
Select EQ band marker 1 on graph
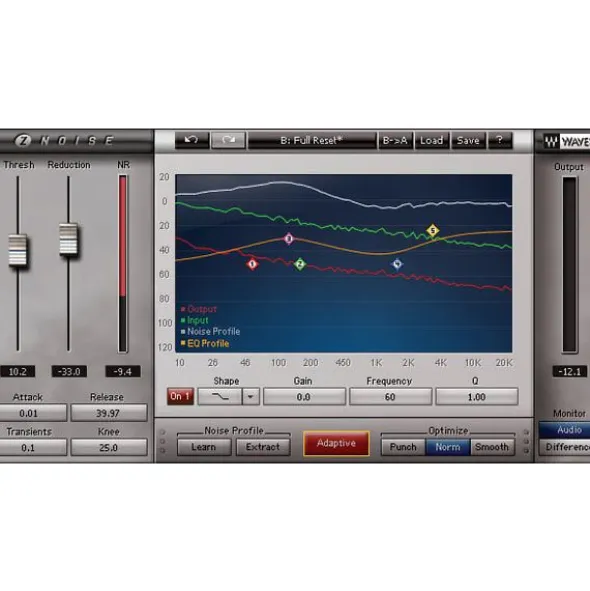click(x=253, y=264)
